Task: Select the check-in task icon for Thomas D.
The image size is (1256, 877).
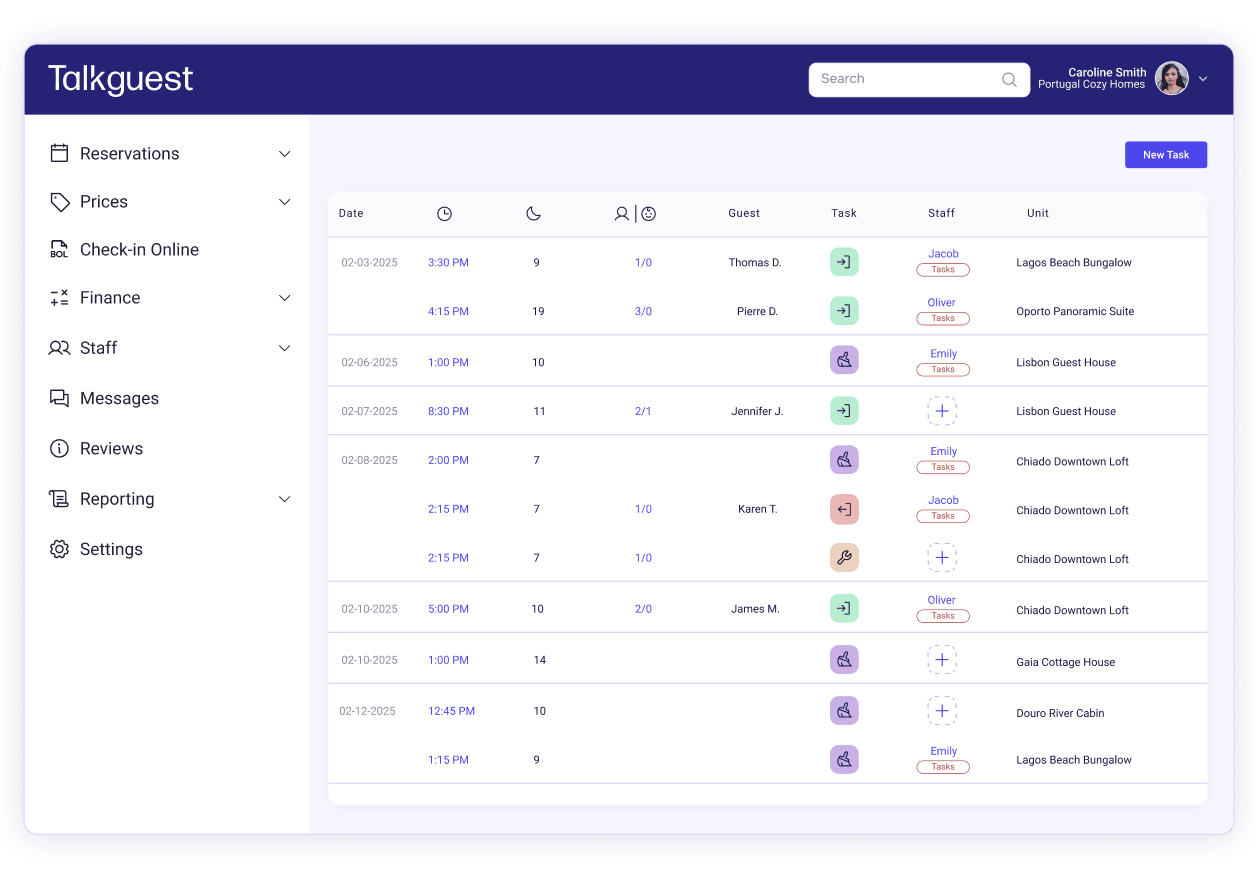Action: (844, 261)
